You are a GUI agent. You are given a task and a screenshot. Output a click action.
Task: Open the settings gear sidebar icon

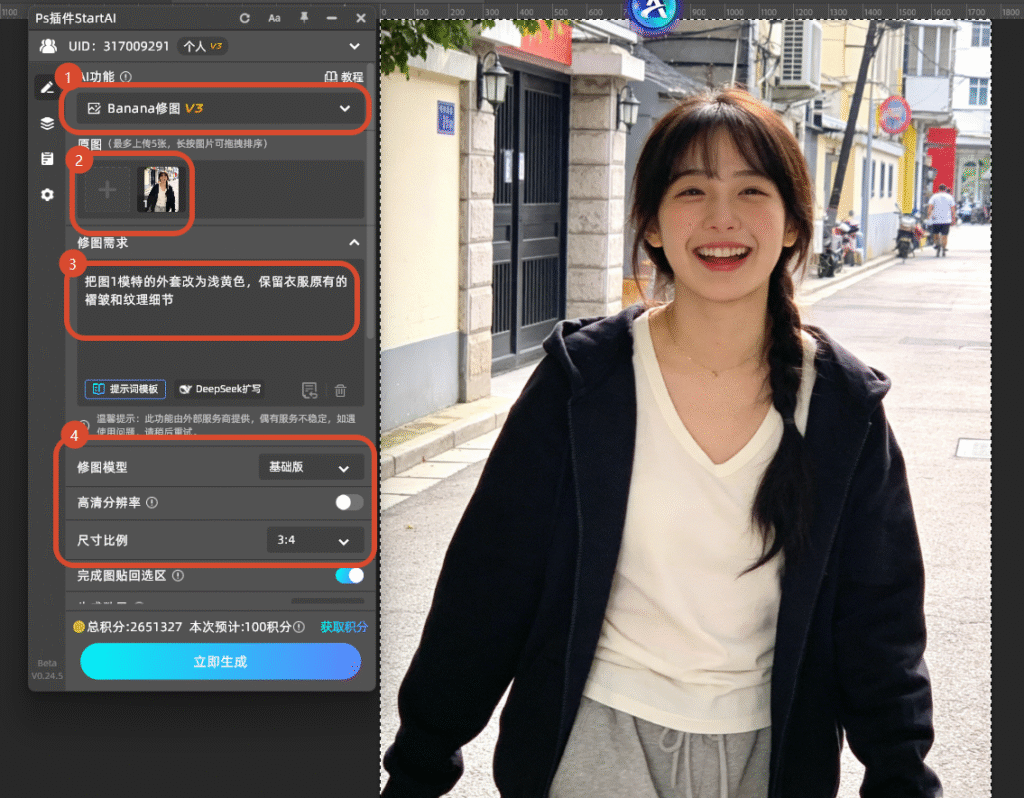coord(47,195)
